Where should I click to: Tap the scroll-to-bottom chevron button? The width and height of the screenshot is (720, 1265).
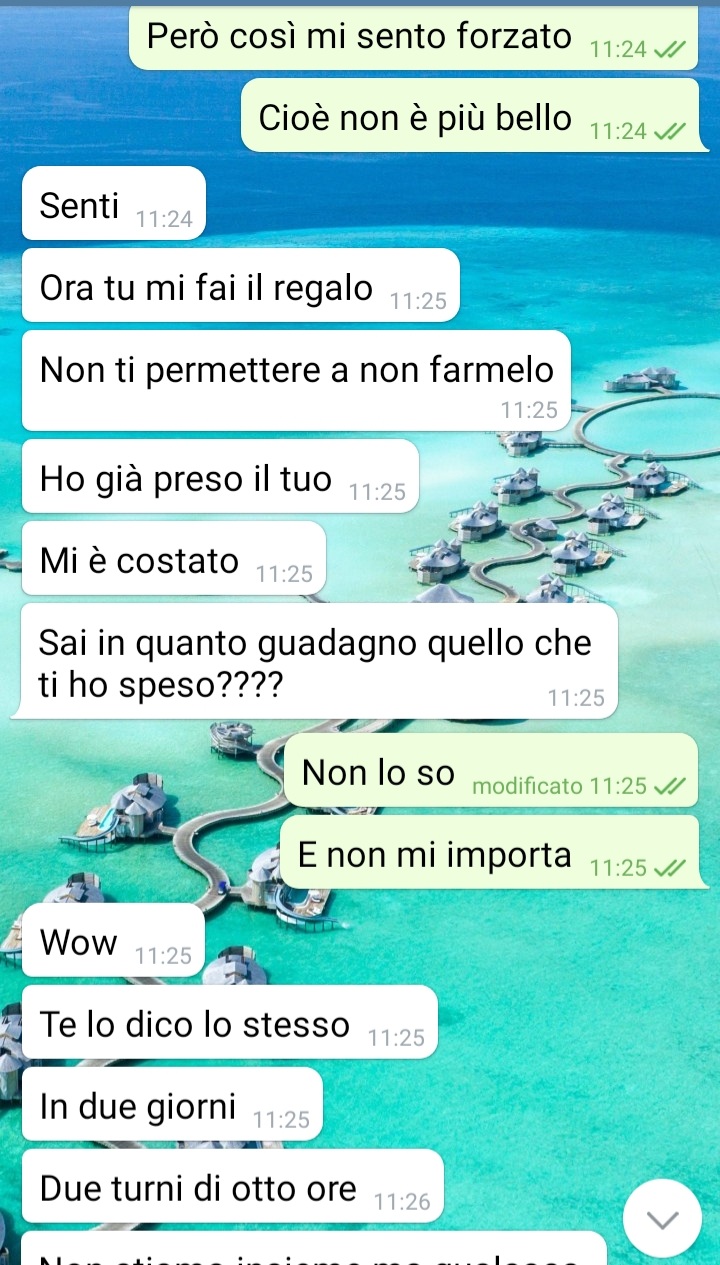click(662, 1218)
